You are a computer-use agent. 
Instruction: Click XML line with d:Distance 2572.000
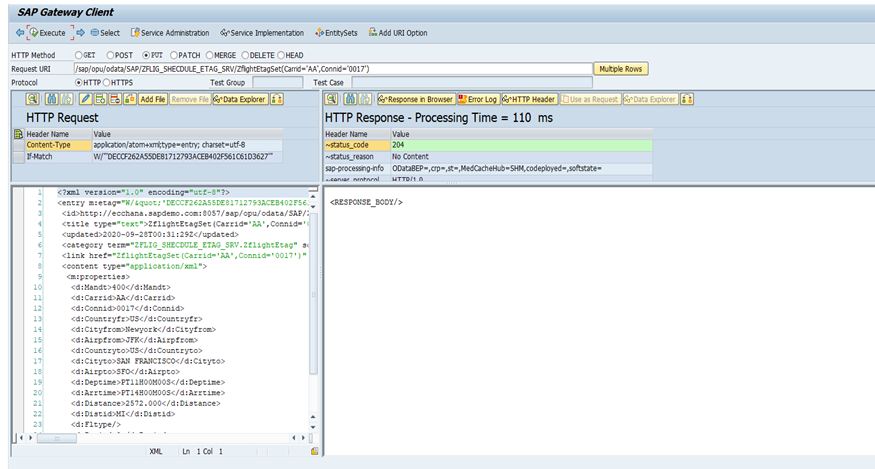pos(146,403)
